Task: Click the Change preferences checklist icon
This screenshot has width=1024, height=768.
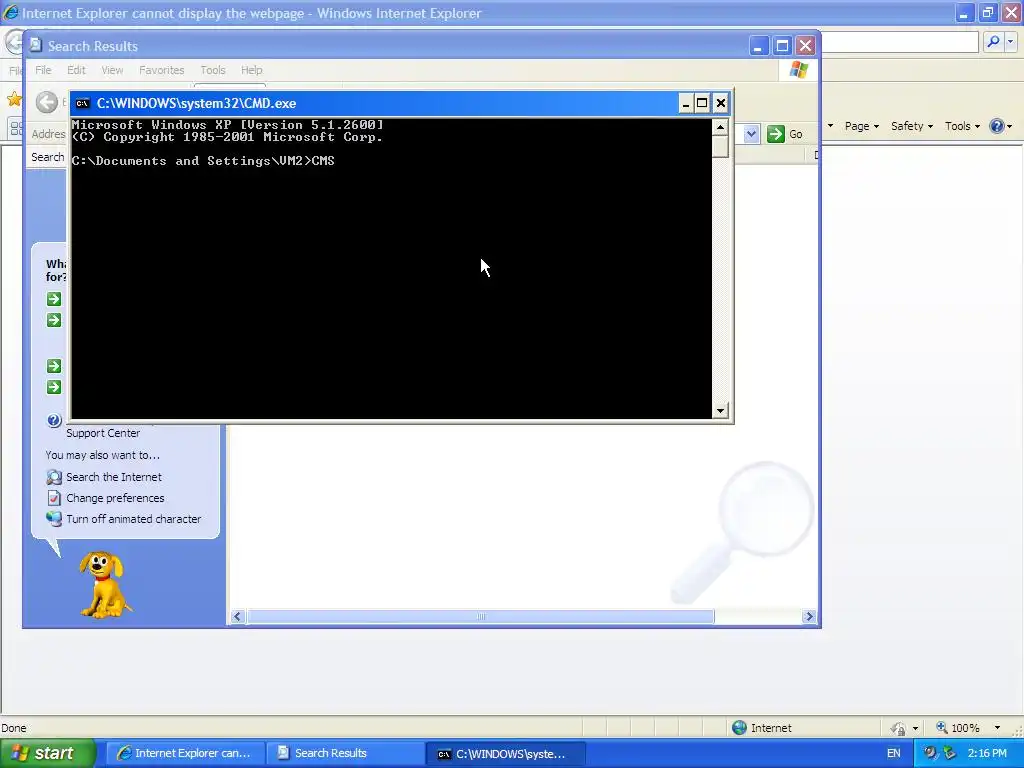Action: point(54,498)
